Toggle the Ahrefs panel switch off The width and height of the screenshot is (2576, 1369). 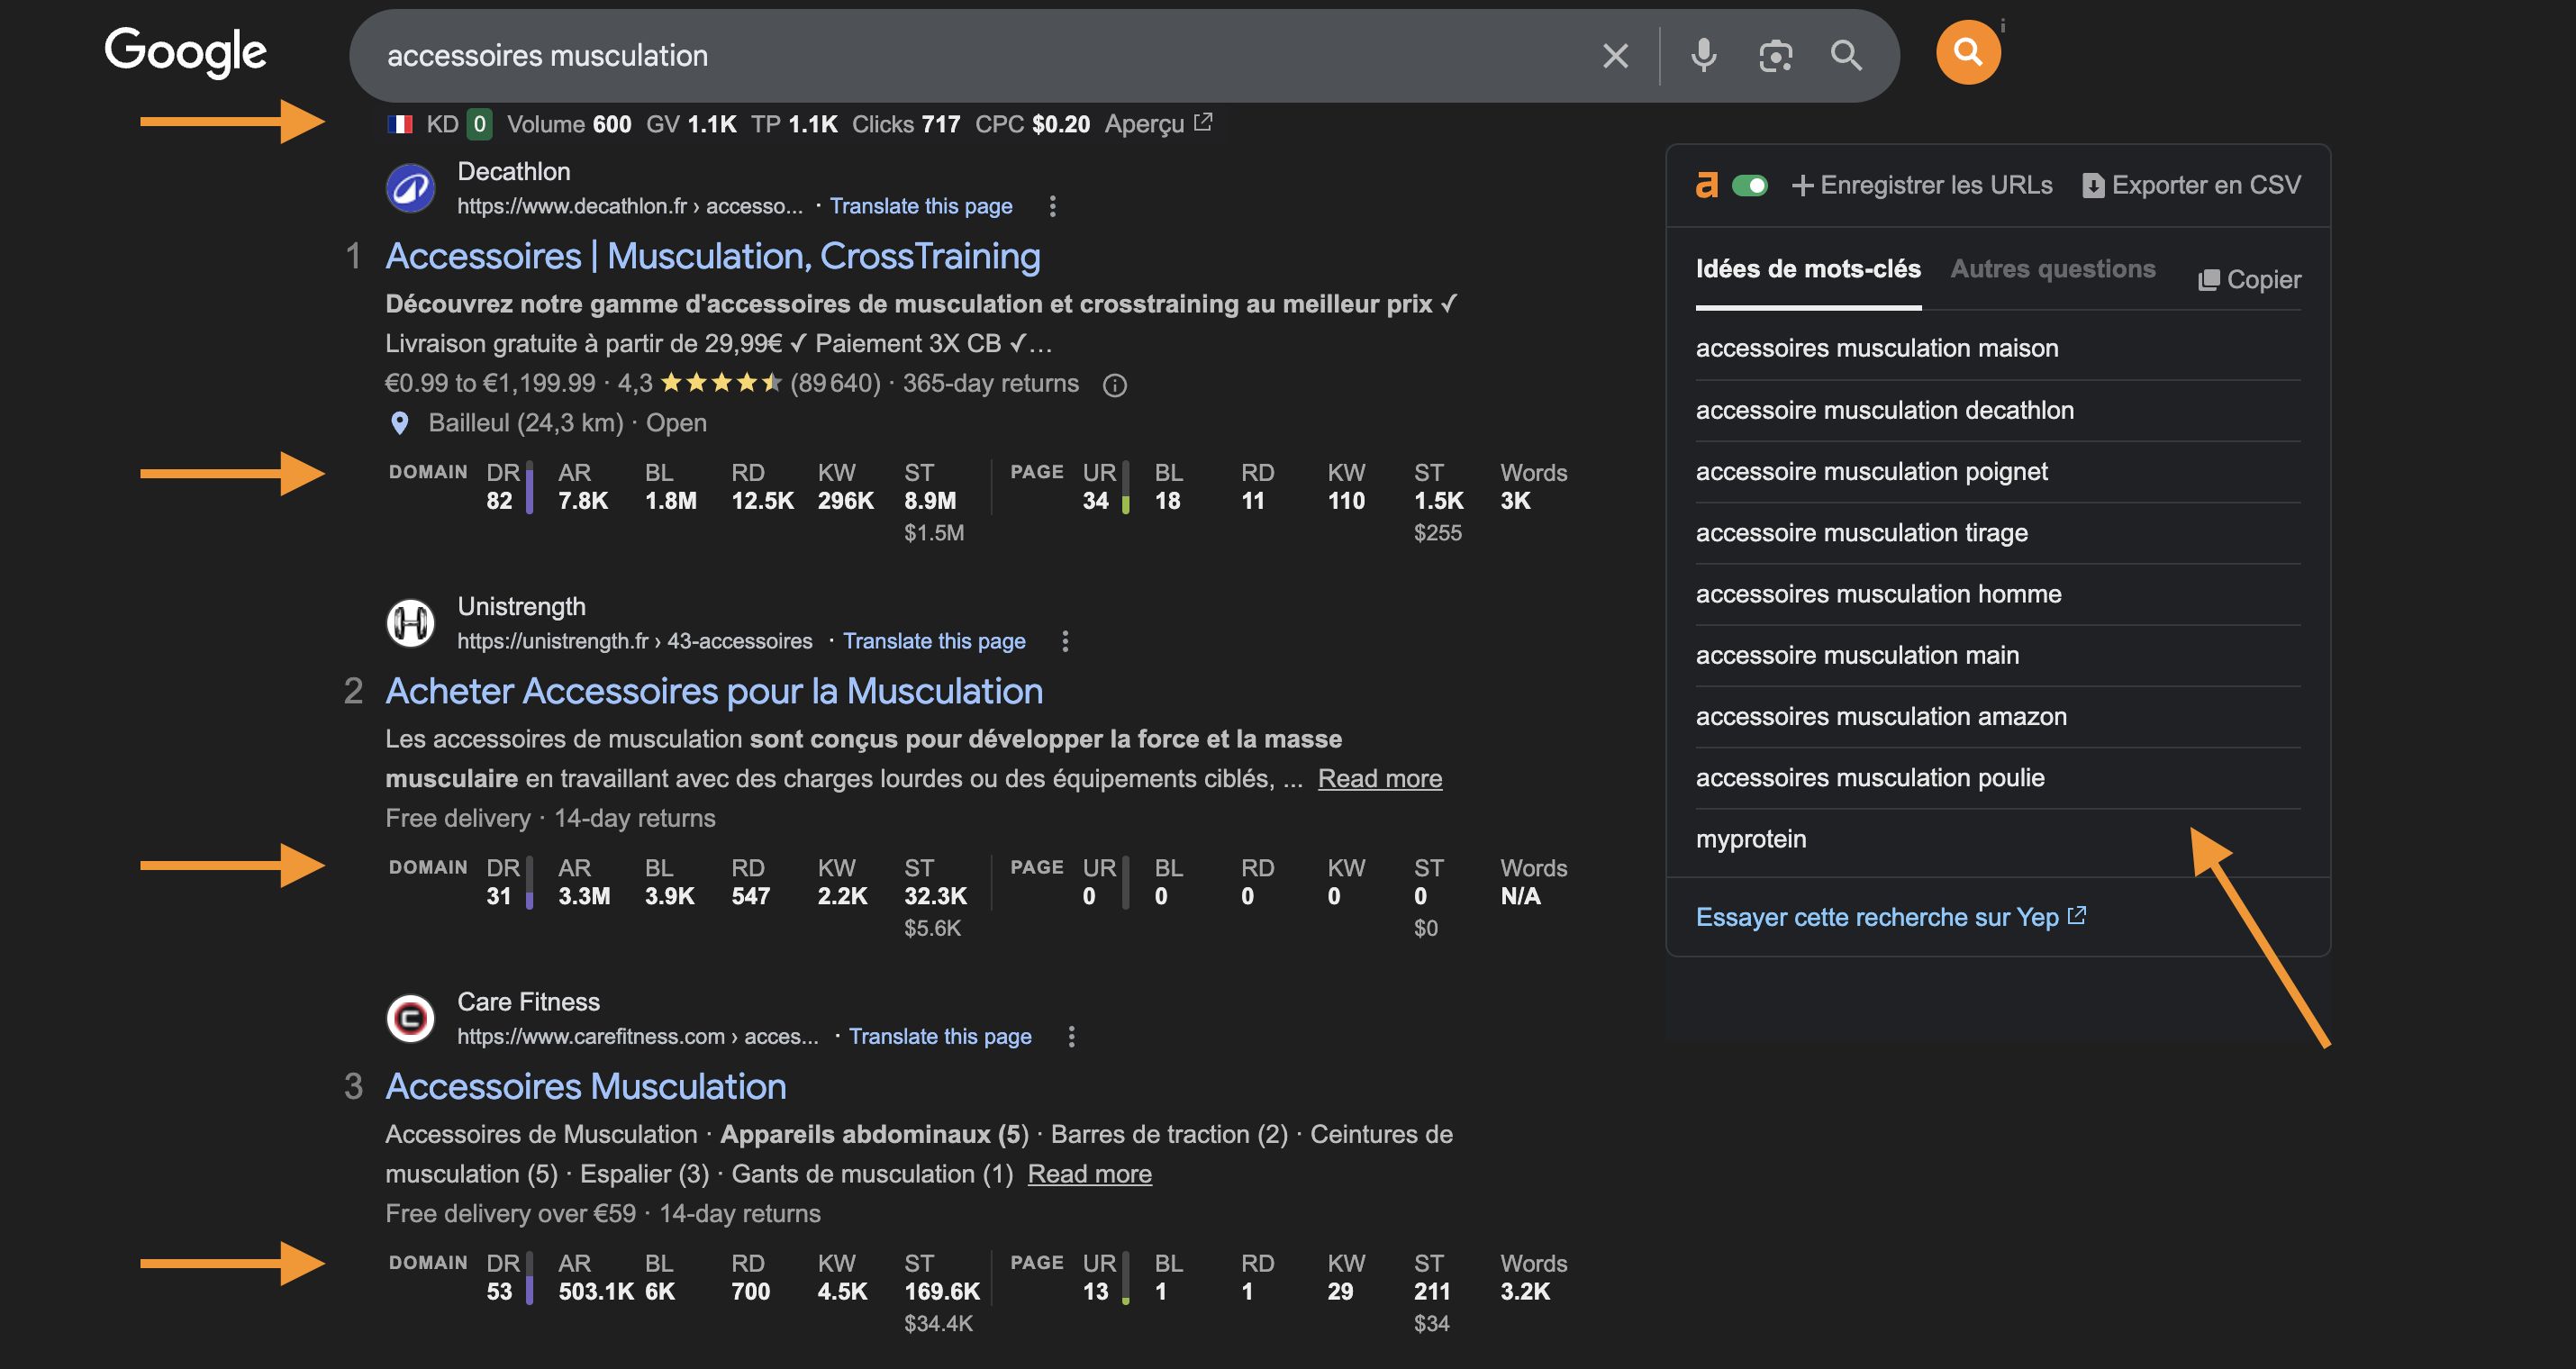1750,185
